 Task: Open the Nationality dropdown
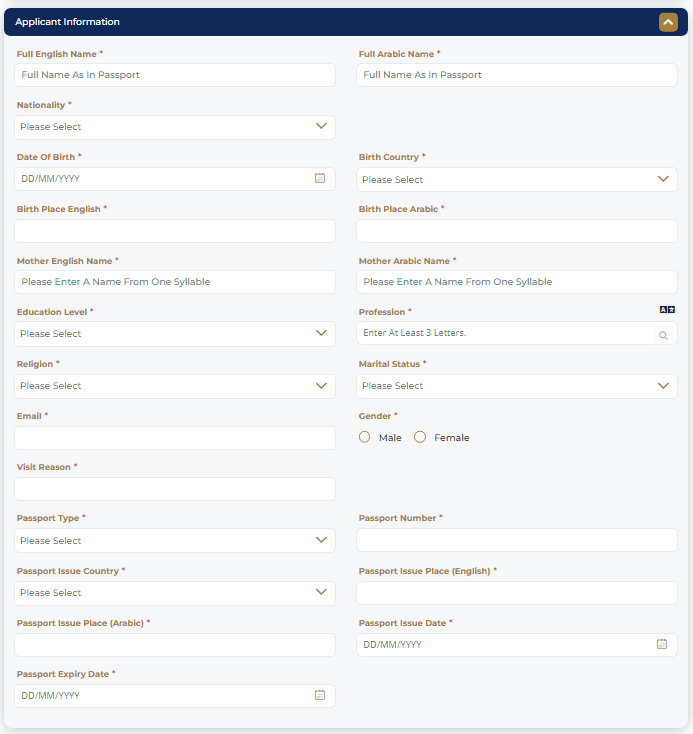[x=175, y=127]
